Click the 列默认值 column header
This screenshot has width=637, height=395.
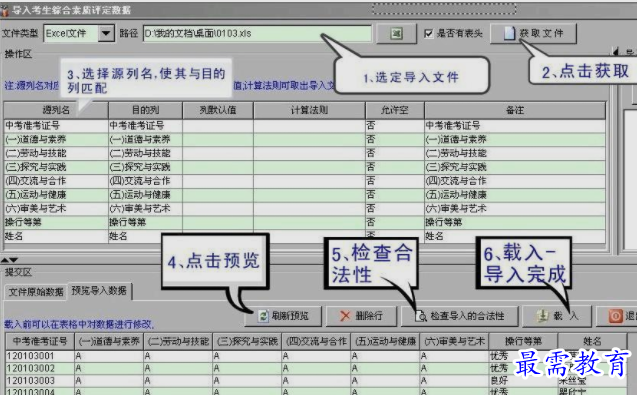pos(218,110)
